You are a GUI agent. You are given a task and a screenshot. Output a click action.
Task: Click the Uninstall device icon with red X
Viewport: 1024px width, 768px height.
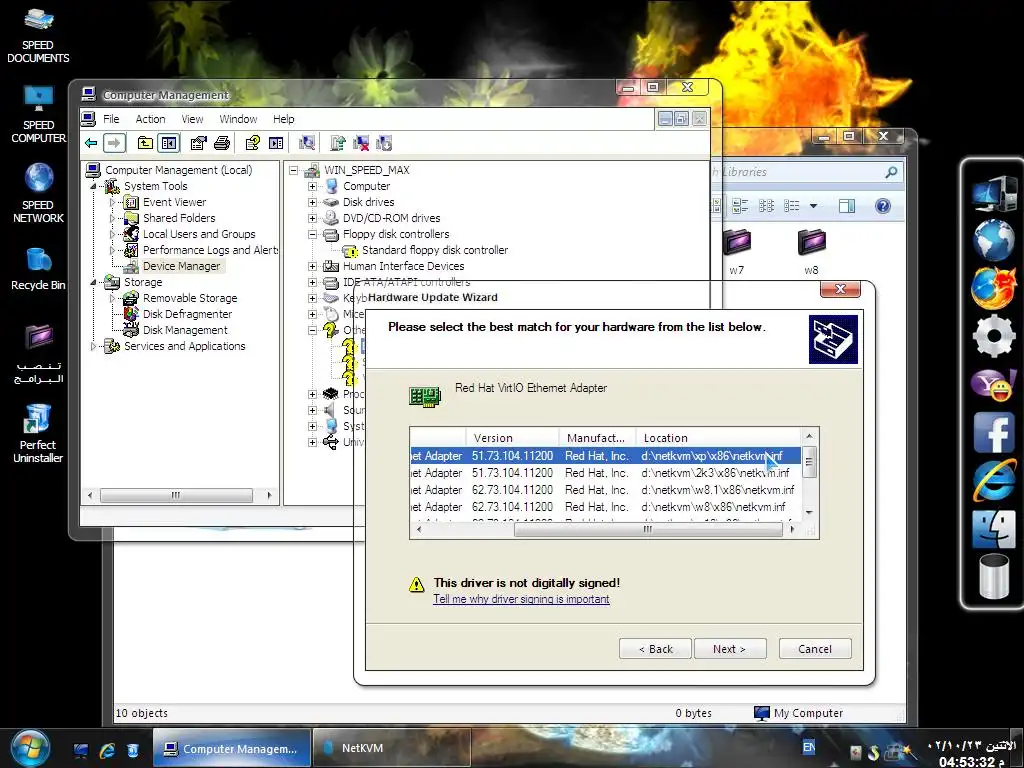point(361,143)
